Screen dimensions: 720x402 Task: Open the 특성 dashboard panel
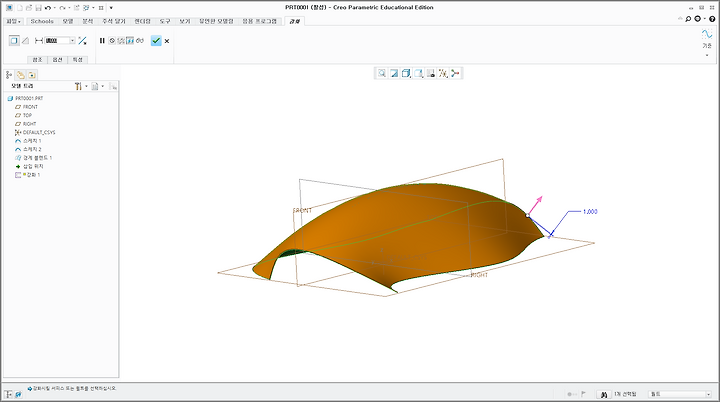pos(78,60)
